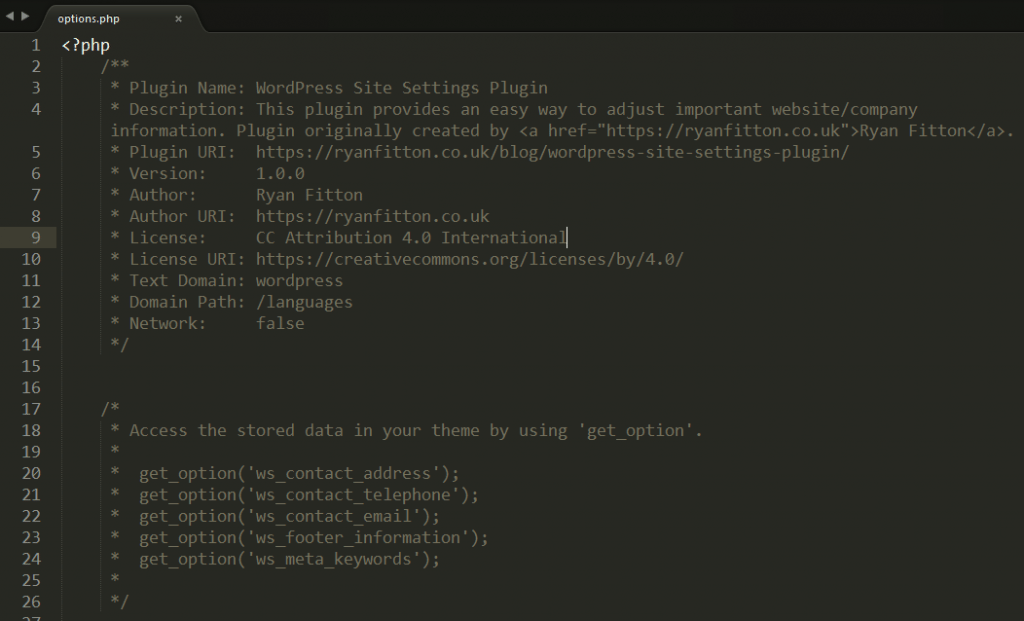Click the Plugin URI blog URL
1024x621 pixels.
coord(550,151)
